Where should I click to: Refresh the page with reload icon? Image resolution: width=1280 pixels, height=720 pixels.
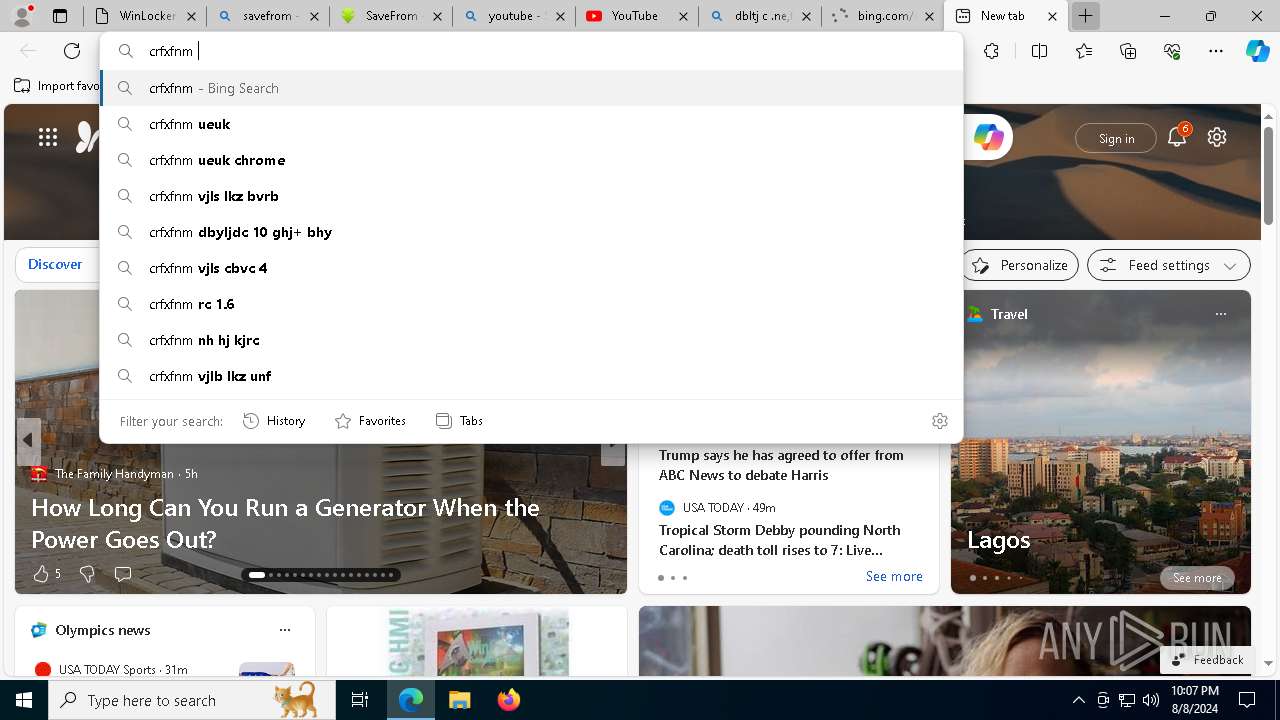click(72, 51)
